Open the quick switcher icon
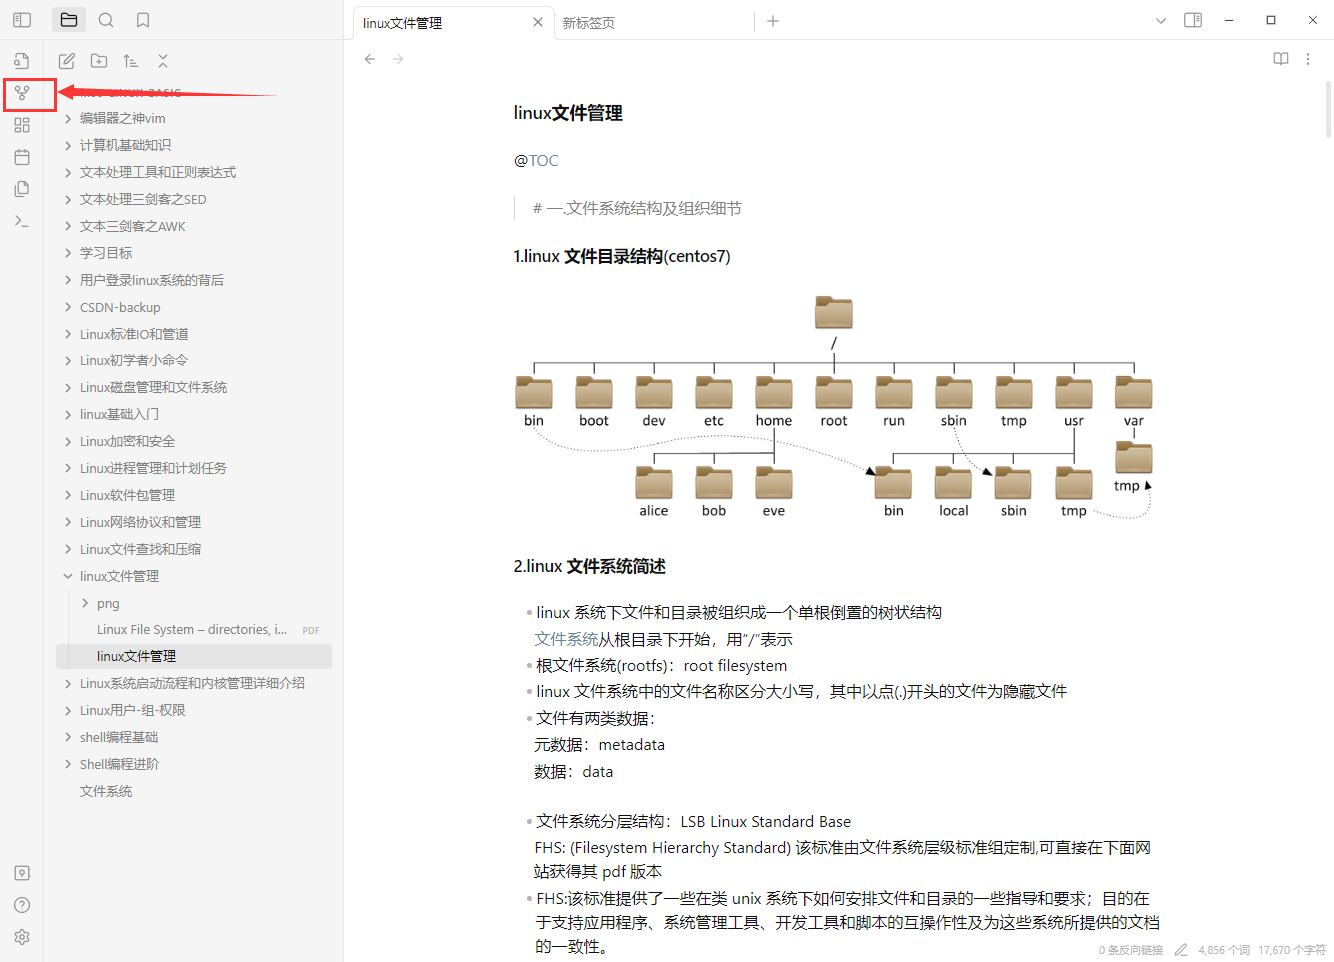This screenshot has height=962, width=1334. click(22, 61)
